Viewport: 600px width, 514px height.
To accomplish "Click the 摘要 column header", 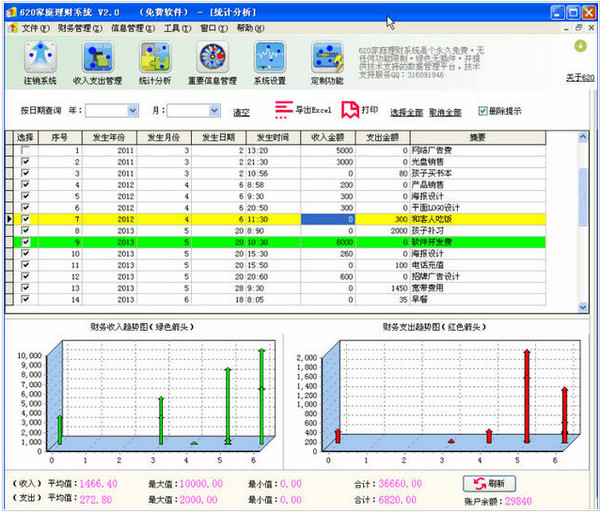I will tap(478, 137).
